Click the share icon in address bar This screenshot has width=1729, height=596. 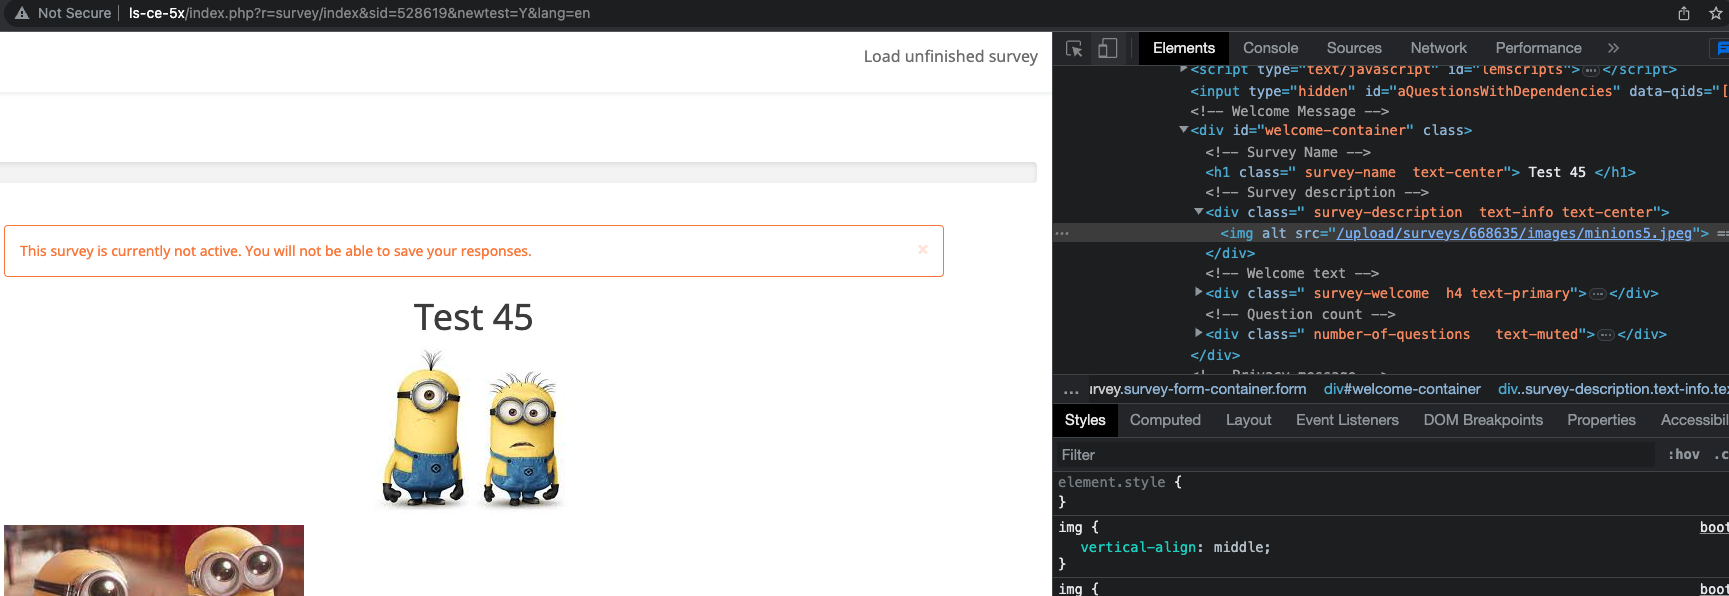coord(1684,13)
